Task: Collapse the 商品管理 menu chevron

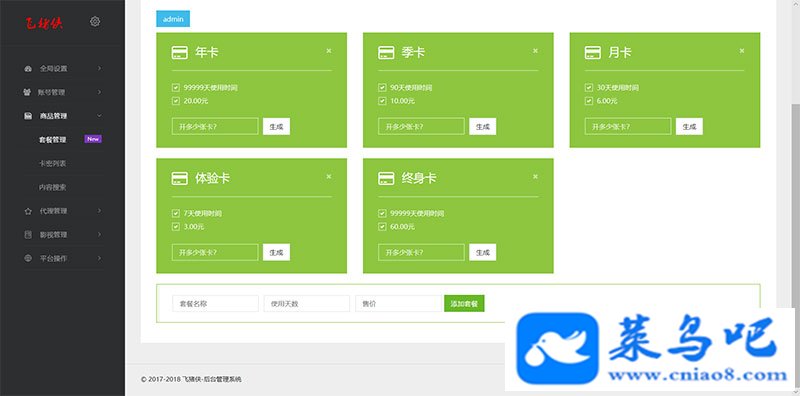Action: (x=99, y=116)
